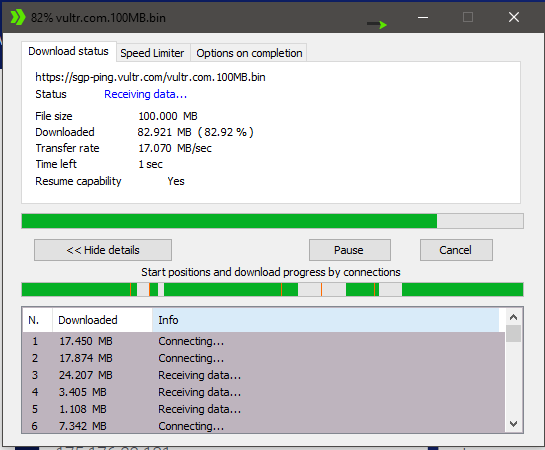545x450 pixels.
Task: Click the Info column header
Action: click(x=325, y=320)
